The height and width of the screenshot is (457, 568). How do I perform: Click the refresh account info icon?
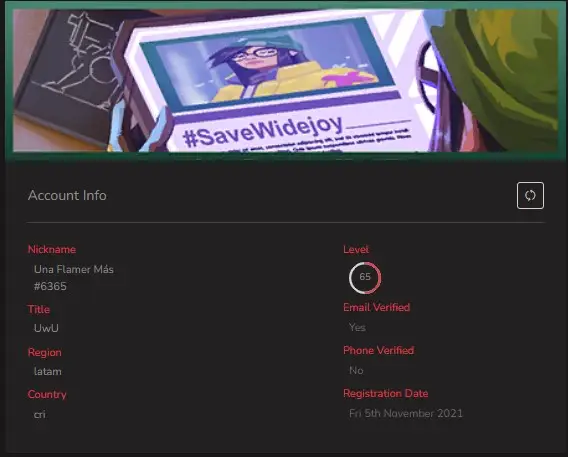coord(530,196)
